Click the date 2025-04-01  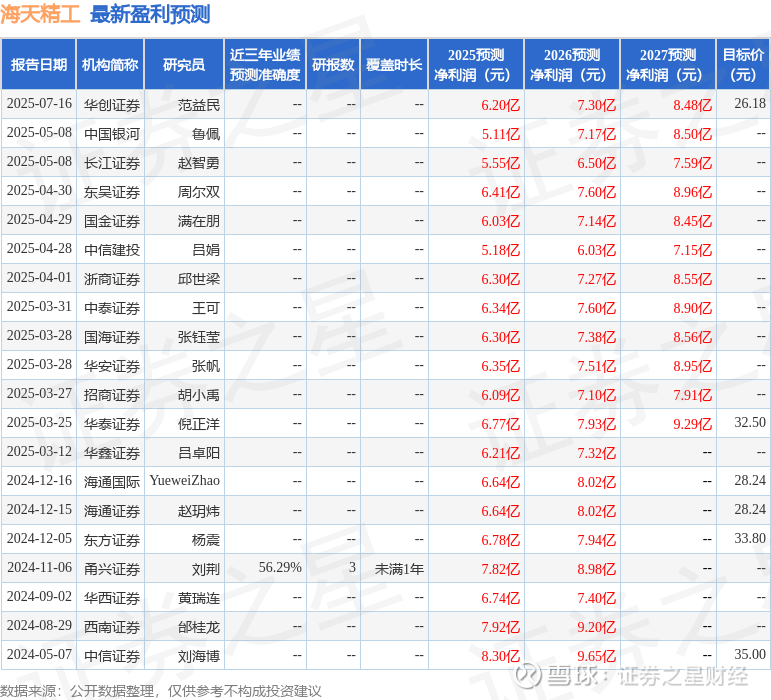click(39, 278)
